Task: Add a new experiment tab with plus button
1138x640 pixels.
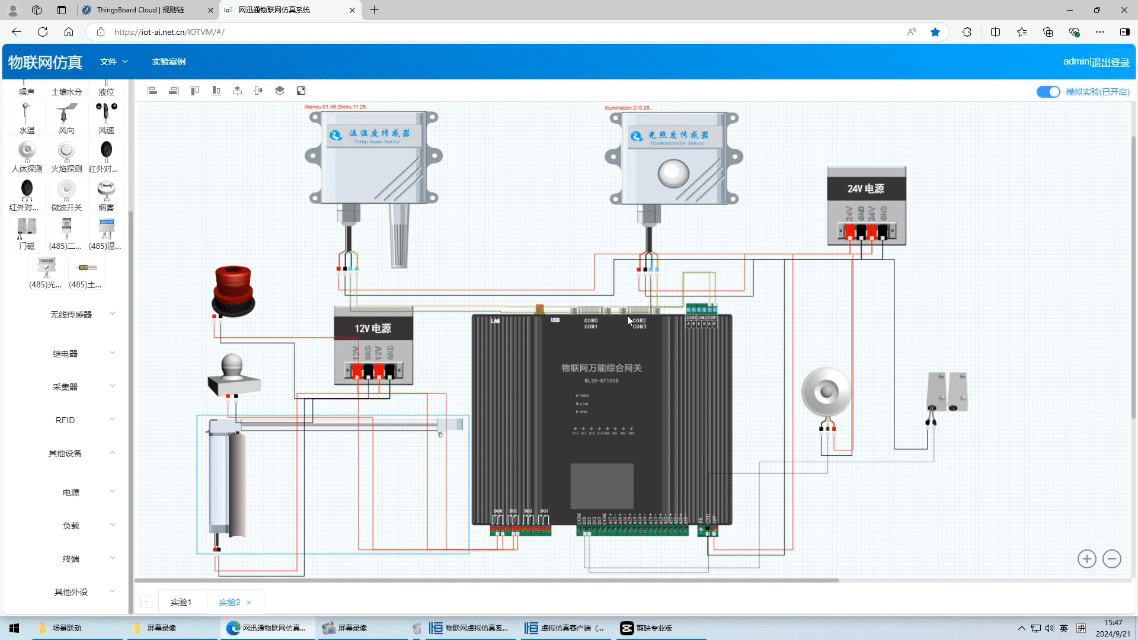Action: (146, 602)
